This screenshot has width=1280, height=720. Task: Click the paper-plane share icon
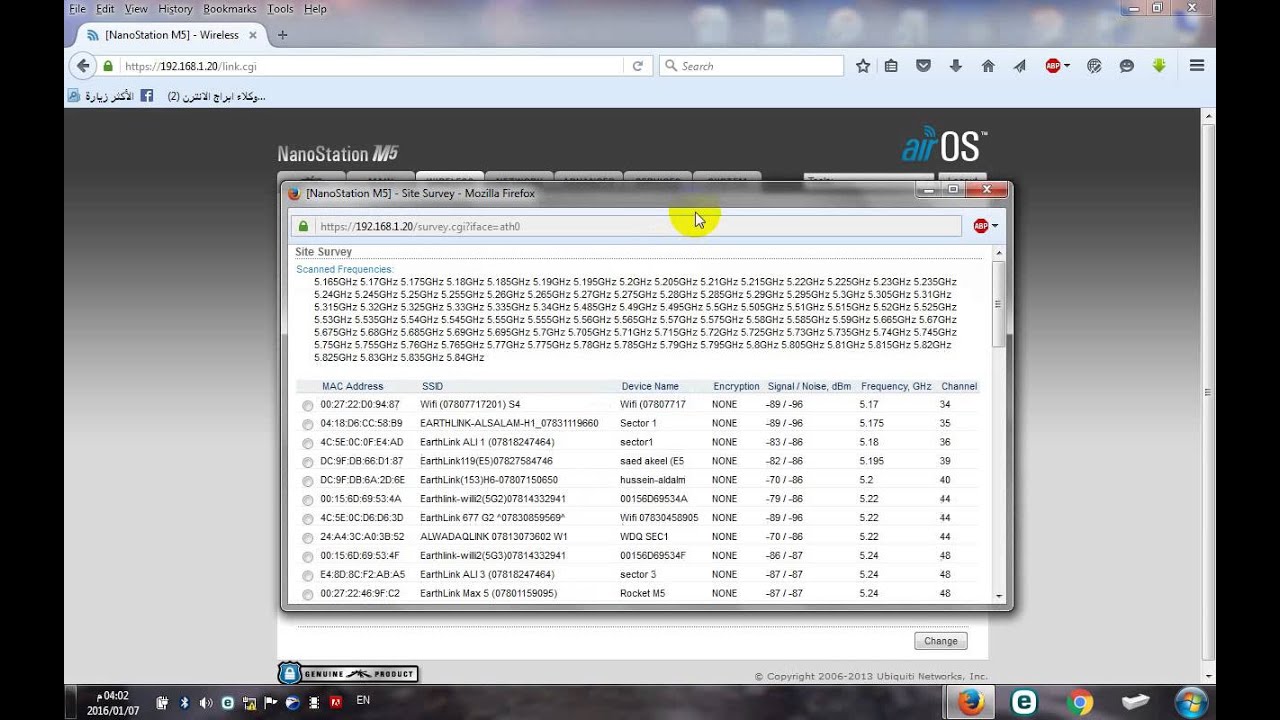pos(1020,66)
